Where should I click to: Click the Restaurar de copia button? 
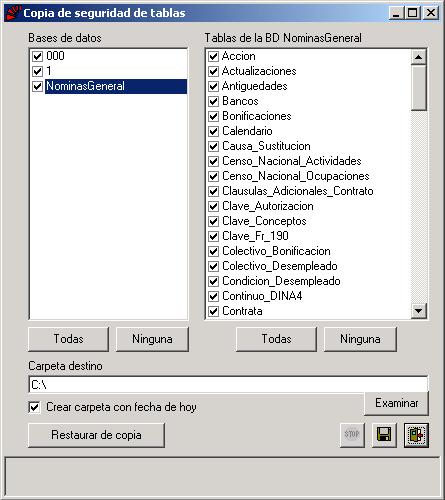pos(96,435)
